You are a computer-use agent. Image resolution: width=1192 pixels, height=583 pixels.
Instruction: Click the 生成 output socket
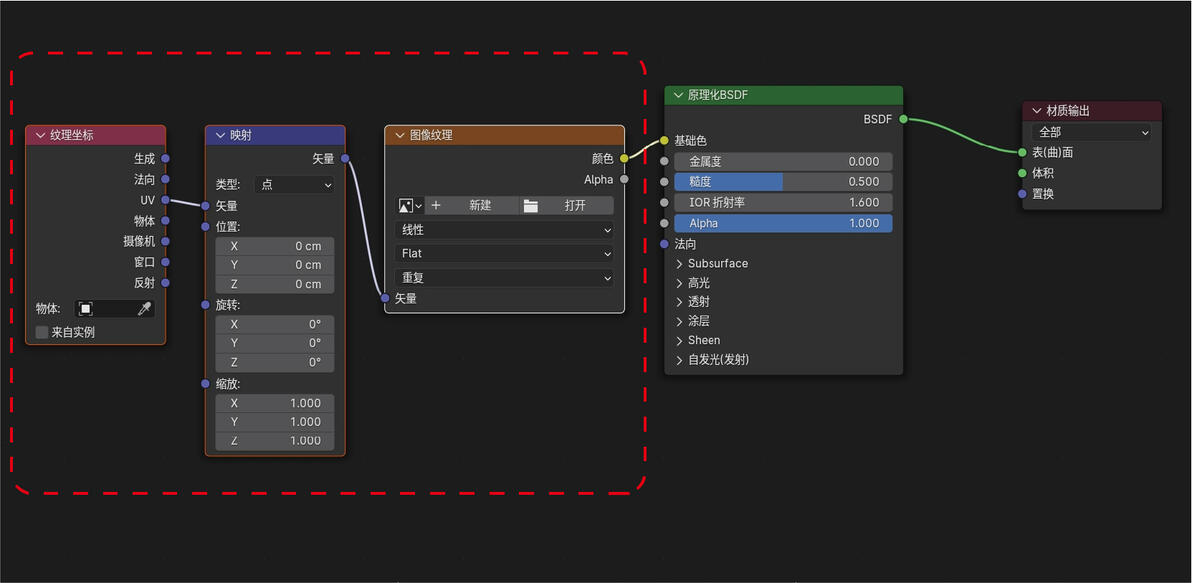pos(166,159)
